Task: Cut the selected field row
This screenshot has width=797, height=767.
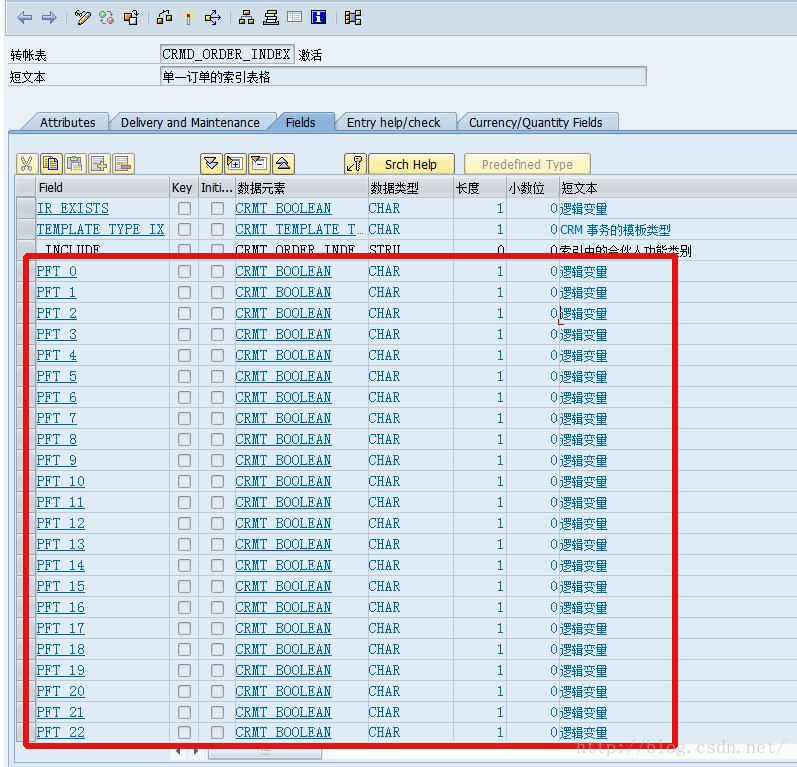Action: (x=26, y=164)
